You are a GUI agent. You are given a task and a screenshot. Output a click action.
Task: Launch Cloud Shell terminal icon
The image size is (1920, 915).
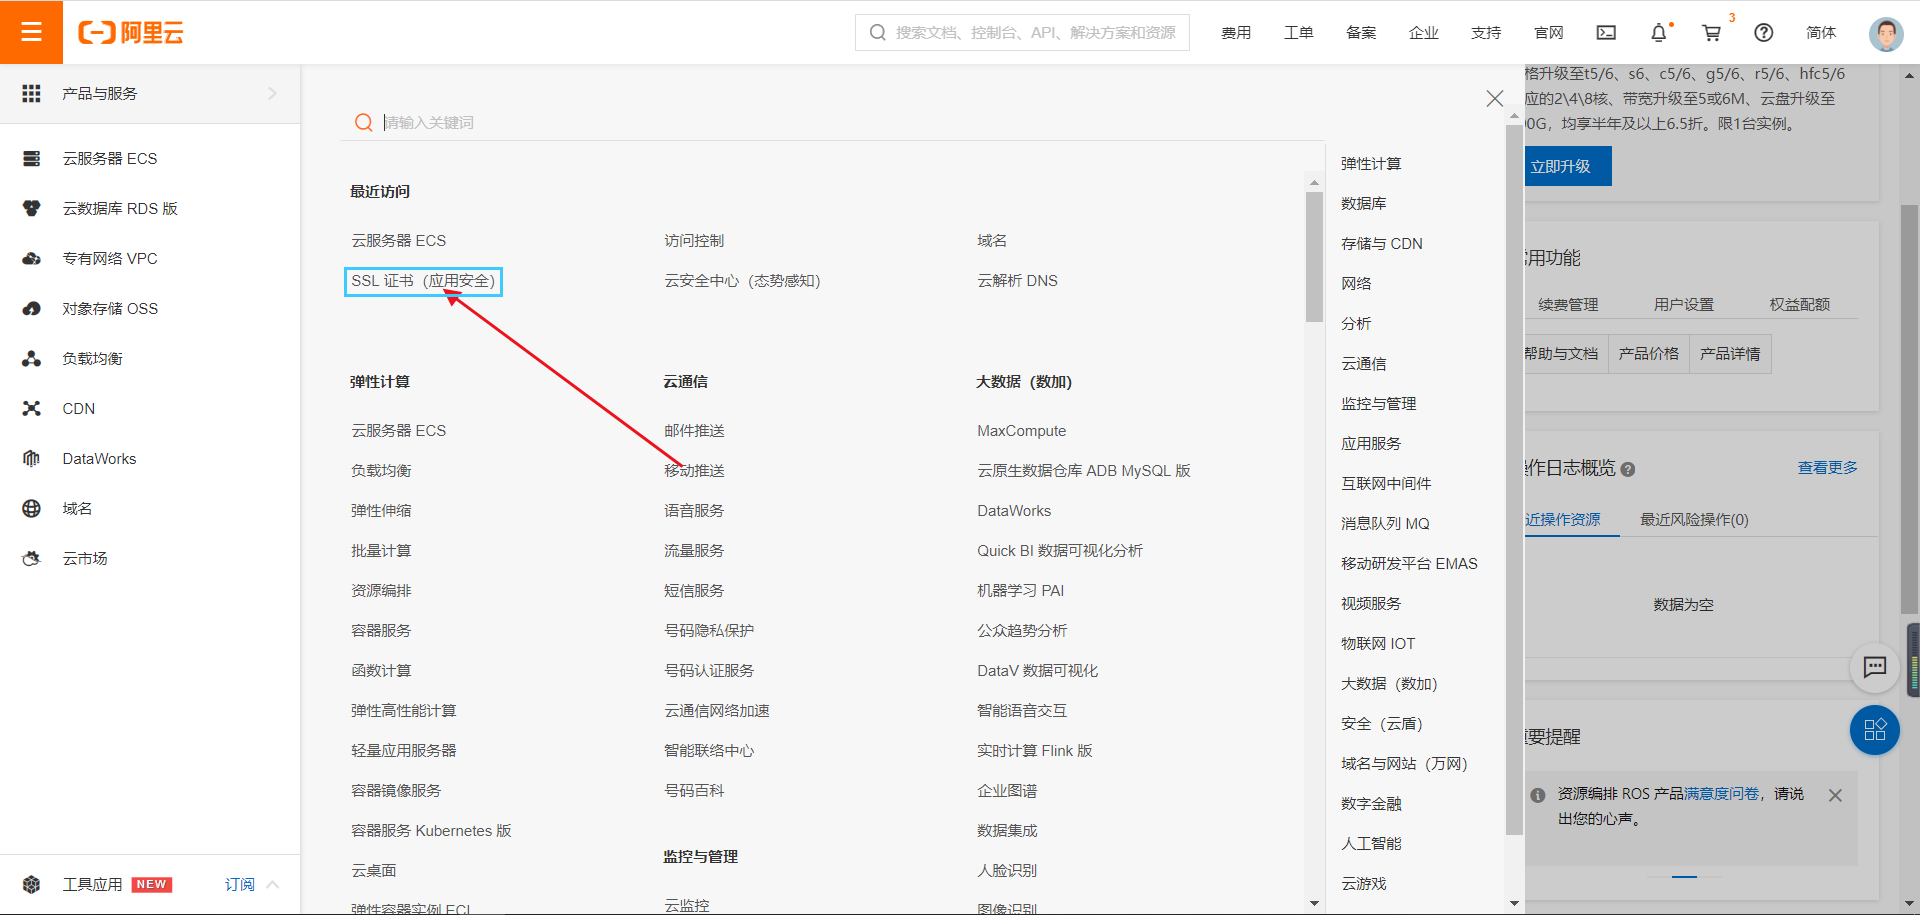coord(1606,33)
